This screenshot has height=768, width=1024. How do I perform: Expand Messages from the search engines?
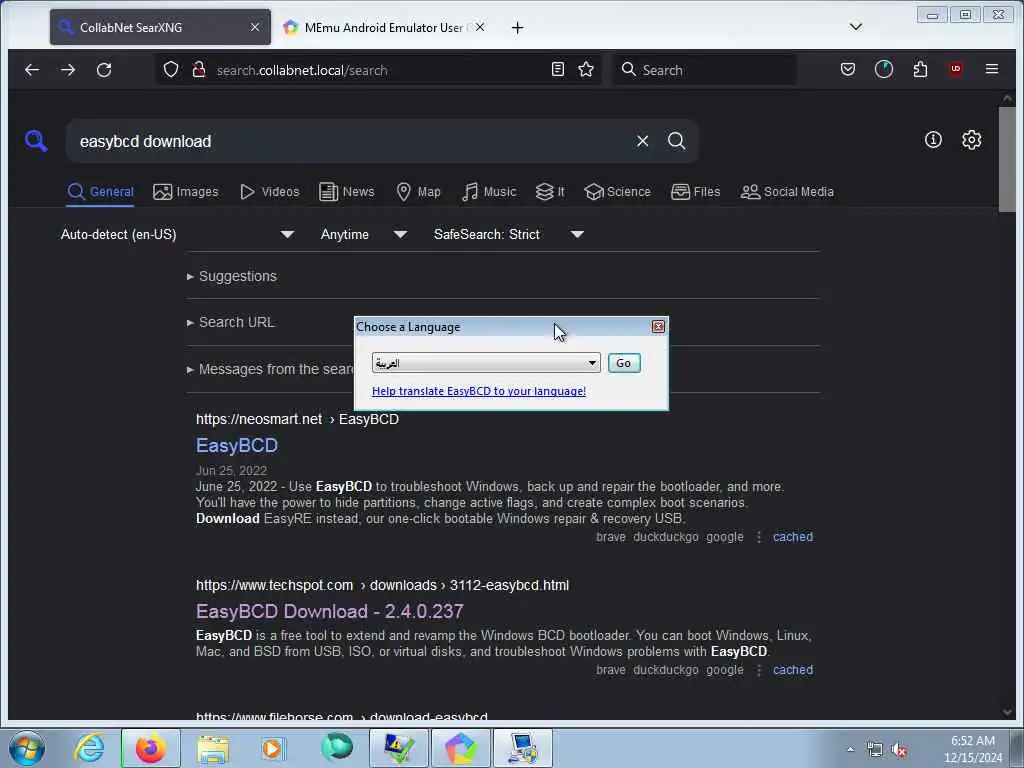270,369
